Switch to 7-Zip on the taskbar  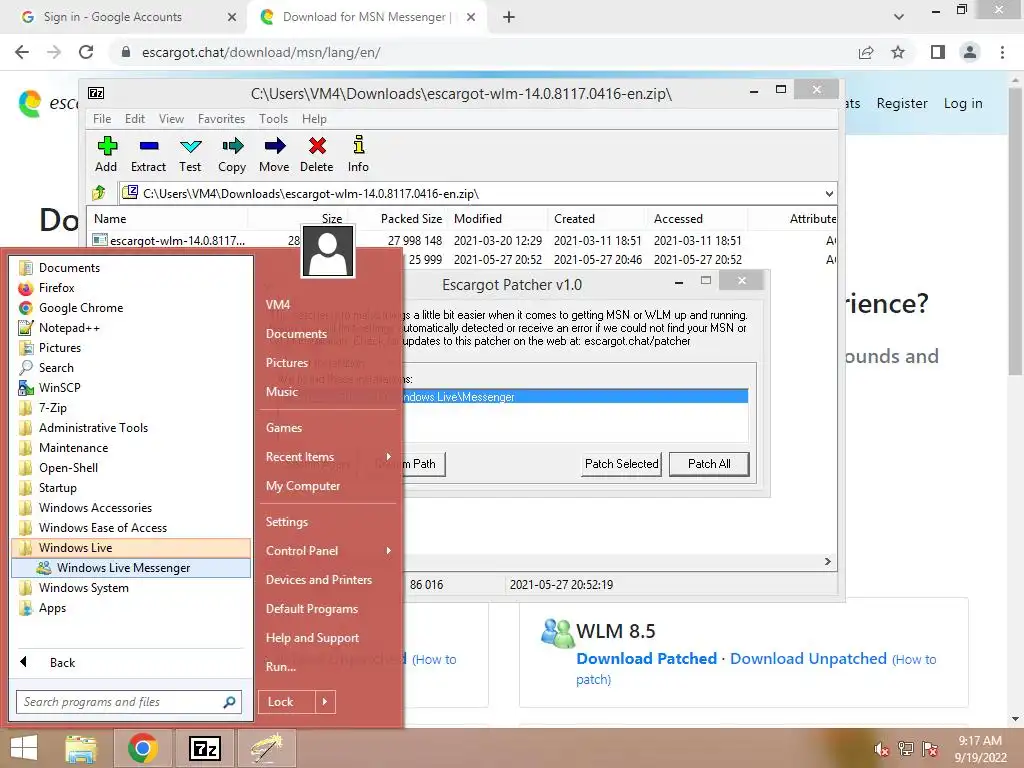pyautogui.click(x=204, y=748)
